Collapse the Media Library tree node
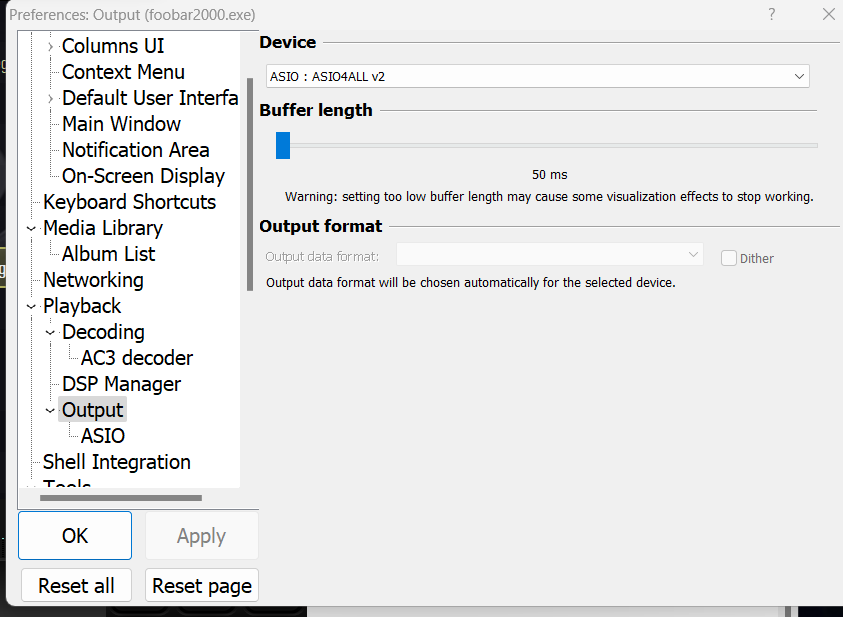843x617 pixels. (x=31, y=229)
